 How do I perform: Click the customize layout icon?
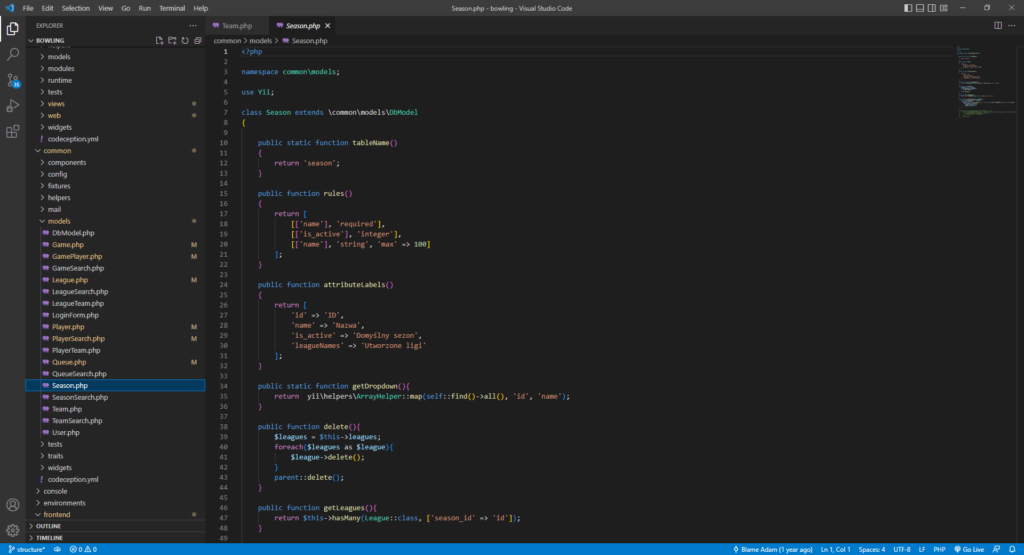944,8
